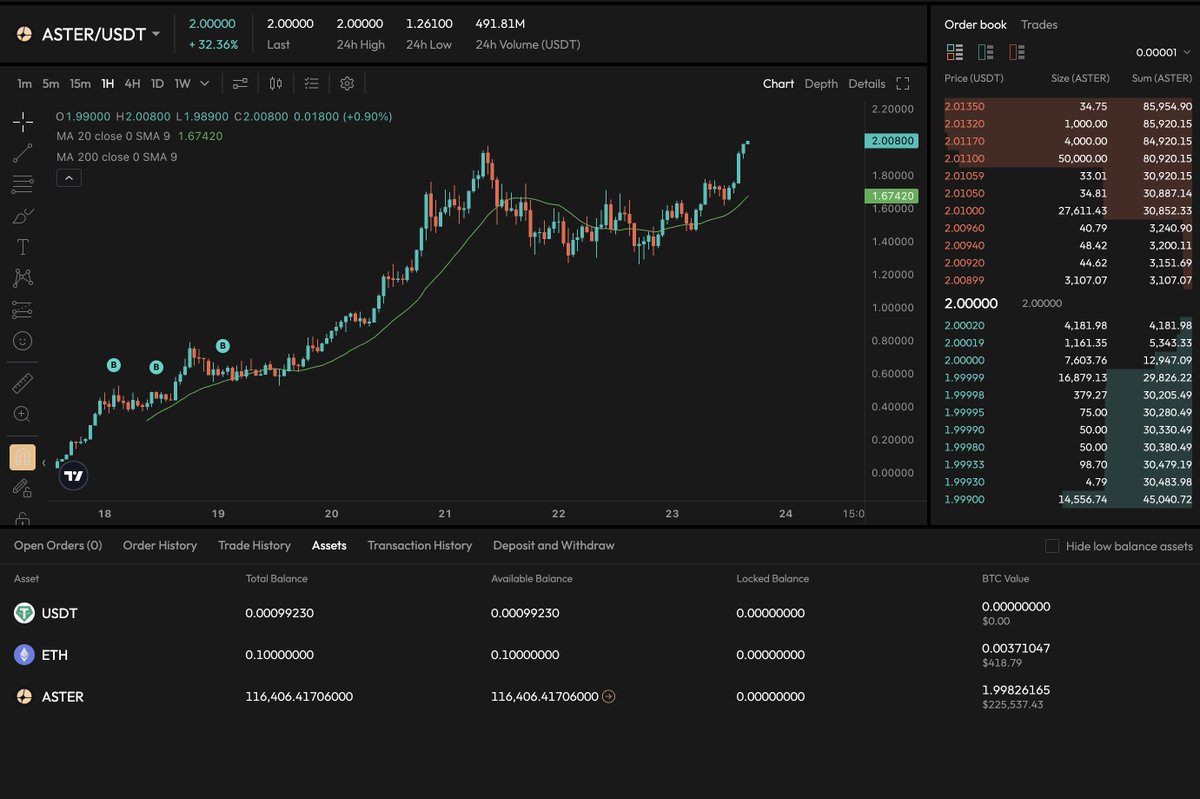Click the ASTER asset row icon
The height and width of the screenshot is (799, 1200).
(x=24, y=696)
